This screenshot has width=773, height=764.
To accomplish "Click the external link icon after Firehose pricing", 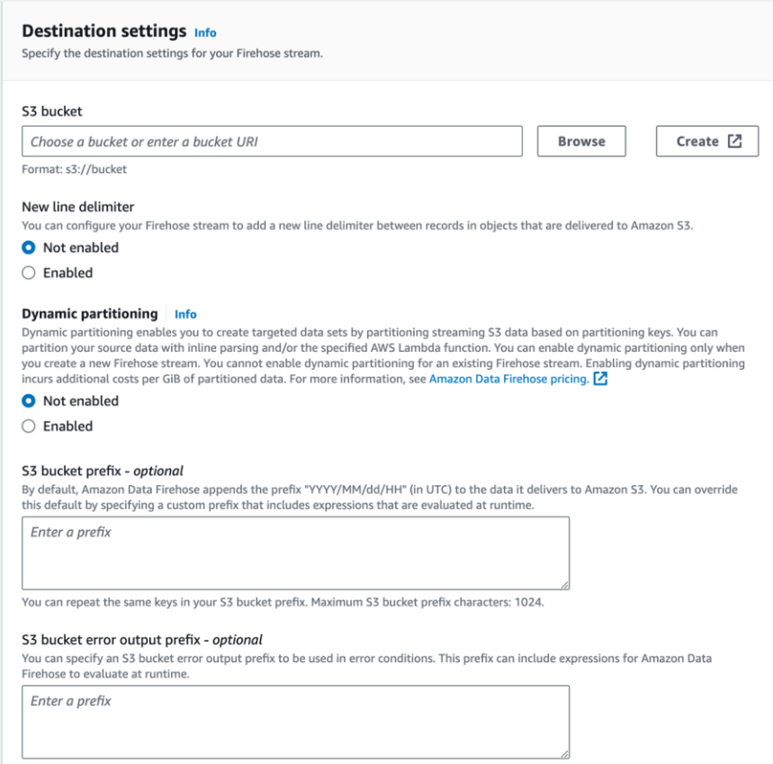I will pos(600,380).
